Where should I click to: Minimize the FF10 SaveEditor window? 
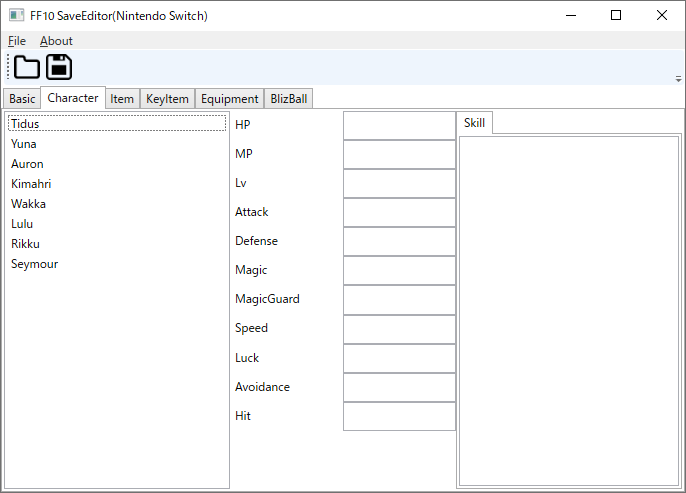coord(570,15)
